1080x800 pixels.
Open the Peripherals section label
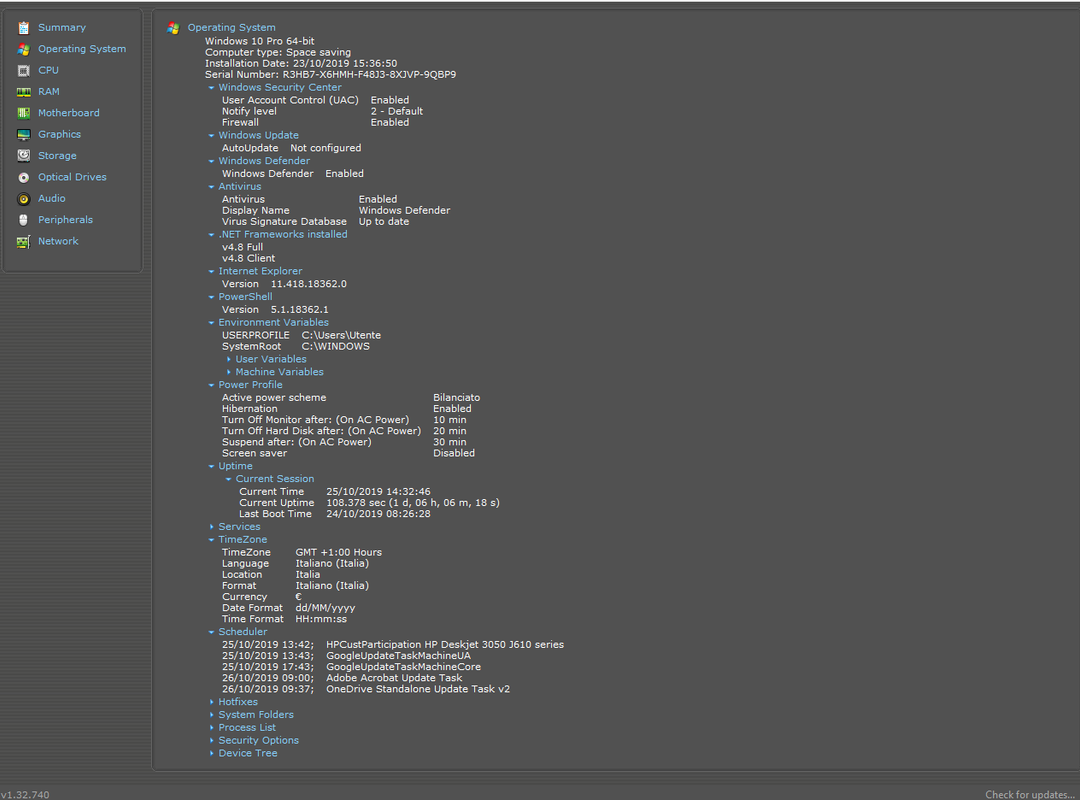click(x=65, y=220)
